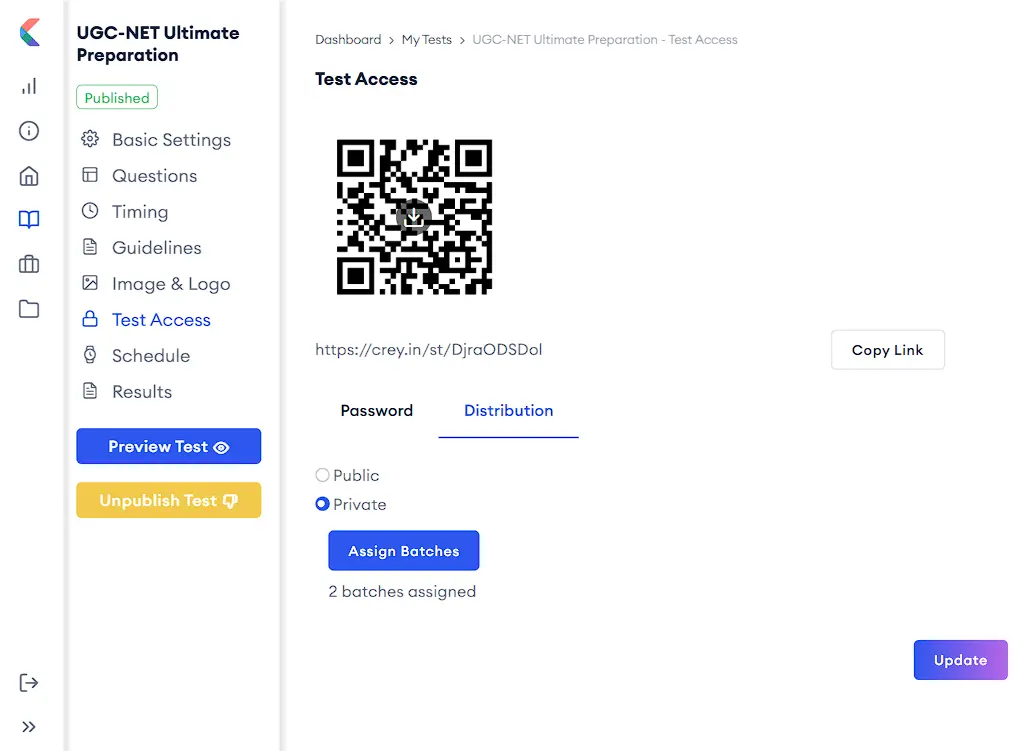
Task: Click the briefcase icon in sidebar
Action: [x=29, y=265]
